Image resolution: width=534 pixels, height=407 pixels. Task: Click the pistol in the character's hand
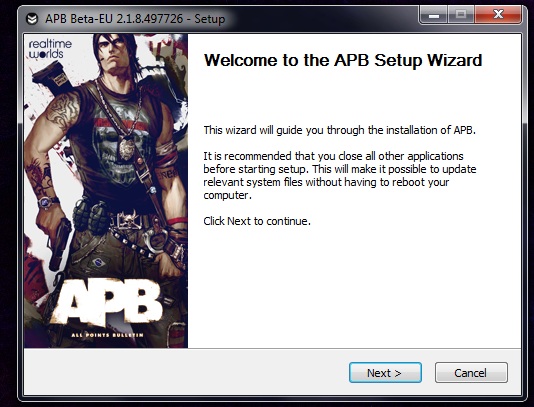click(59, 243)
